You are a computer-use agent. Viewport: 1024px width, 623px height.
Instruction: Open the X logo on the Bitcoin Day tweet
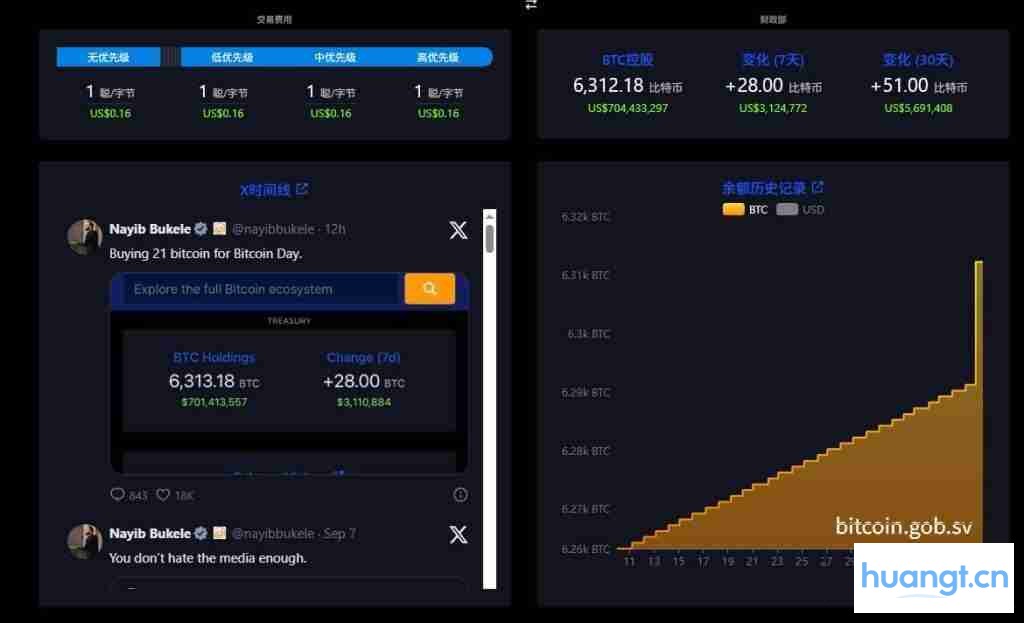[x=458, y=231]
